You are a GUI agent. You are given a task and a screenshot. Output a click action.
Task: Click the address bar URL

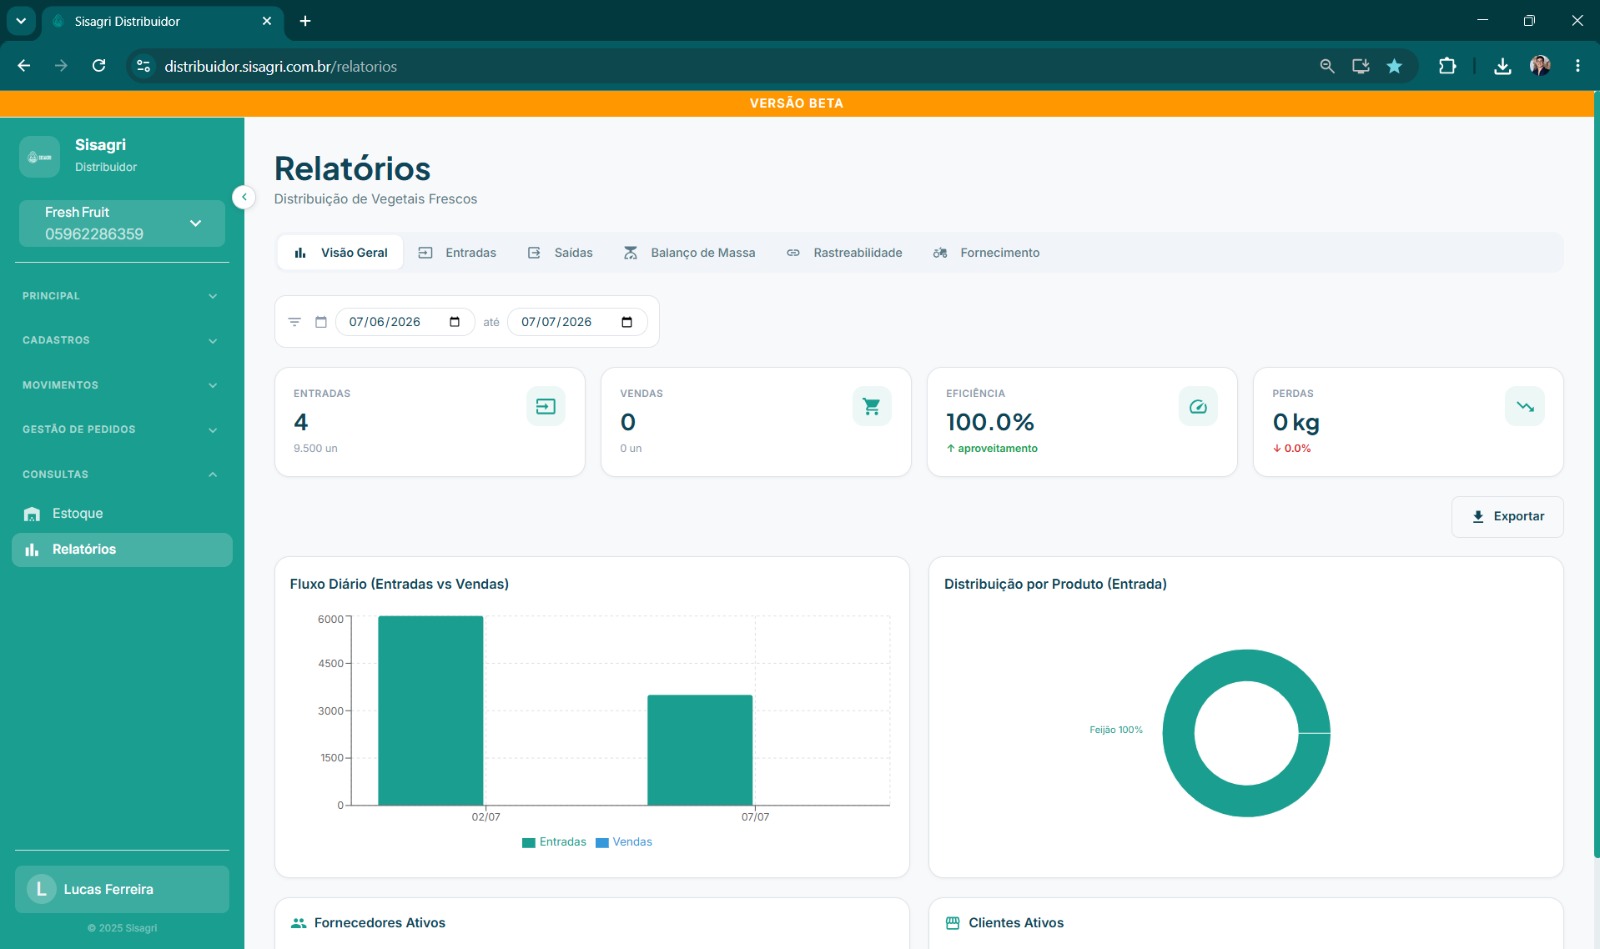(x=281, y=67)
